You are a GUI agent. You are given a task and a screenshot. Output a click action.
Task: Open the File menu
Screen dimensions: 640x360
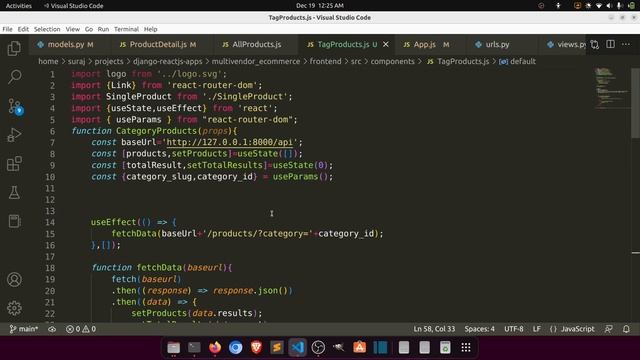[x=7, y=29]
